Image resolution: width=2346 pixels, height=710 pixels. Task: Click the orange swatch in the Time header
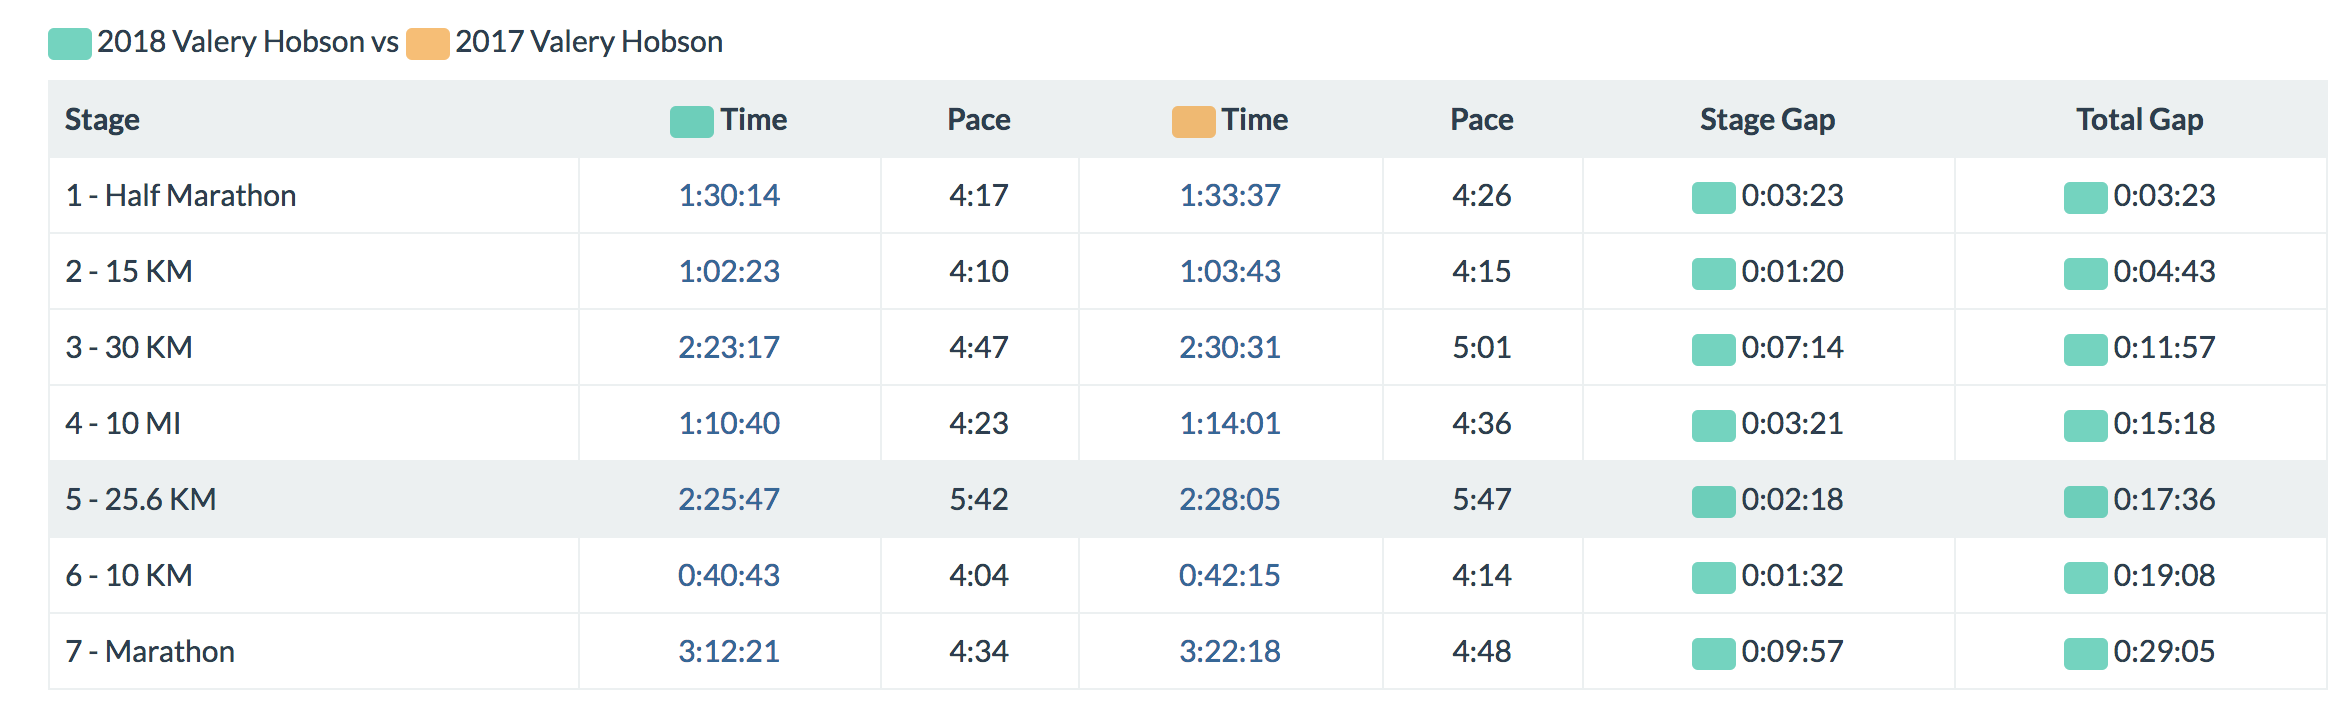tap(1193, 122)
